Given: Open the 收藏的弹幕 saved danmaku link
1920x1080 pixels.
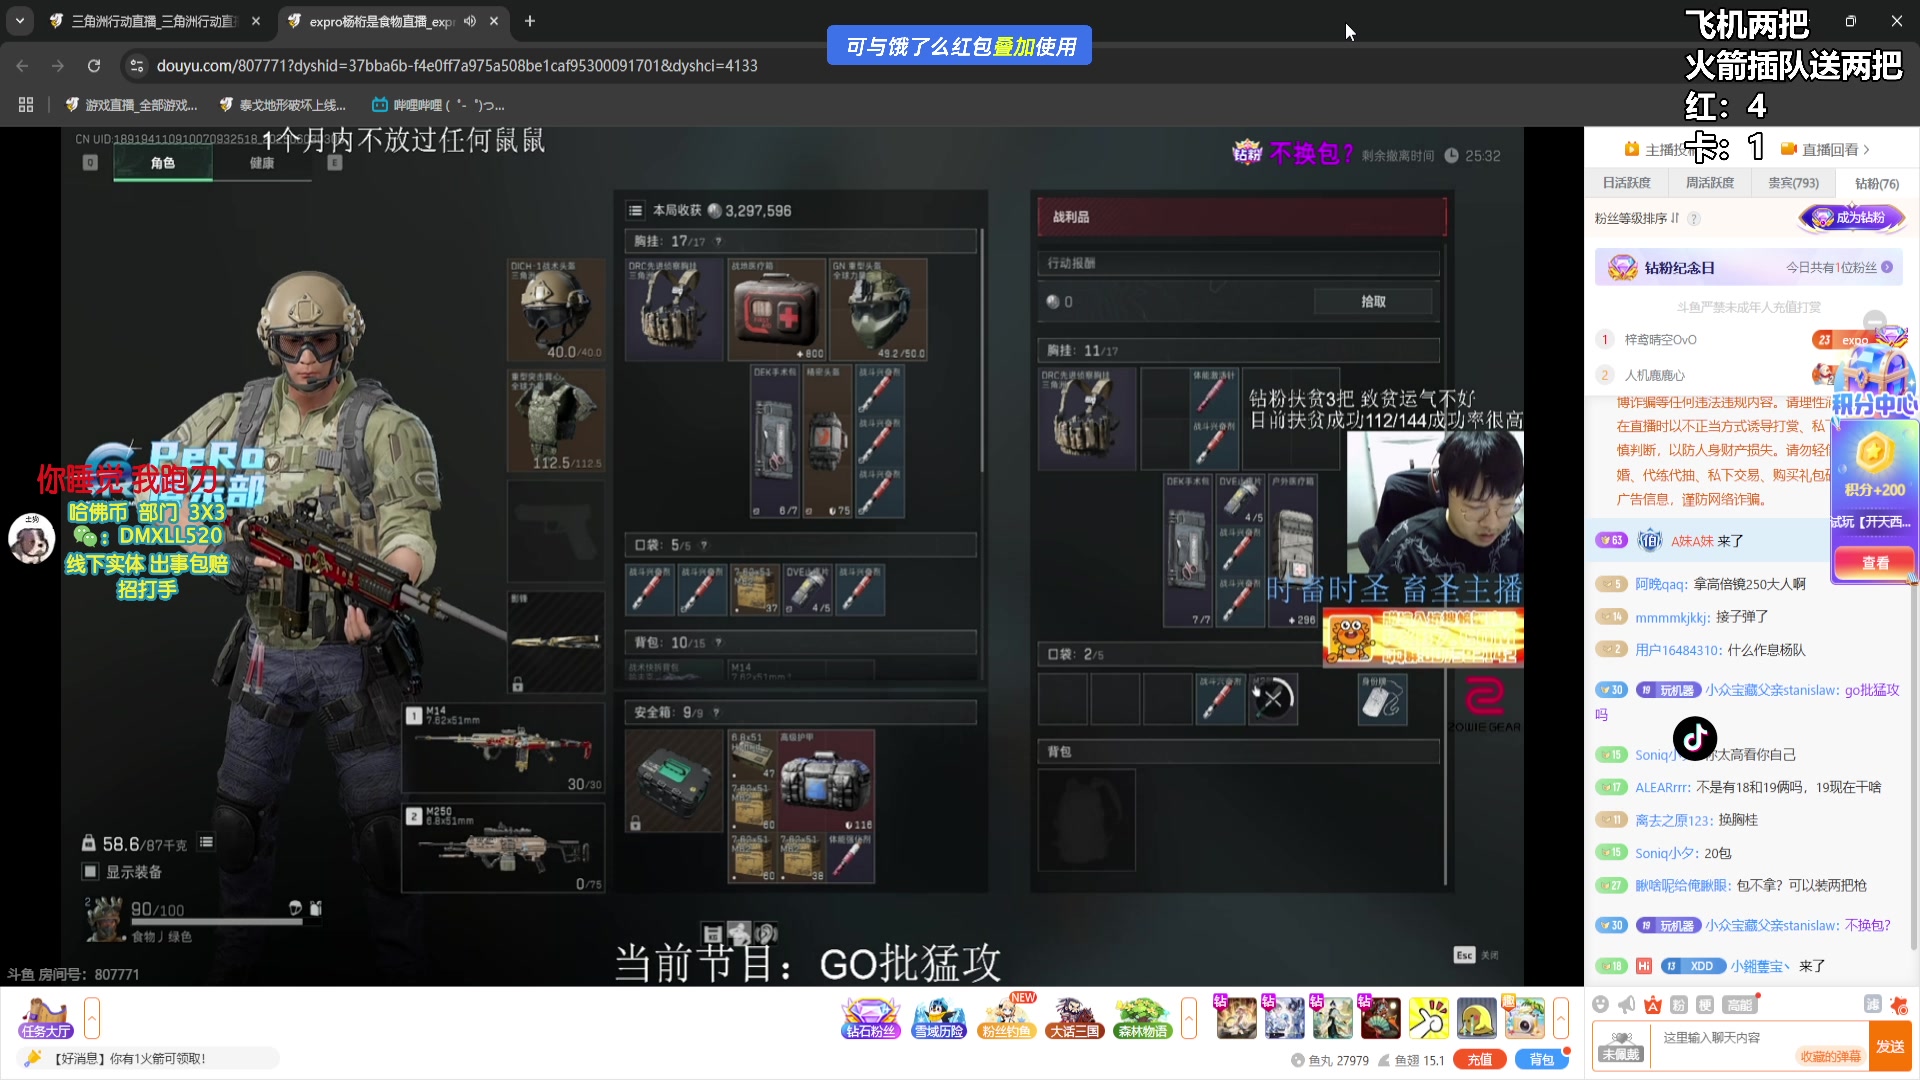Looking at the screenshot, I should [1831, 1056].
